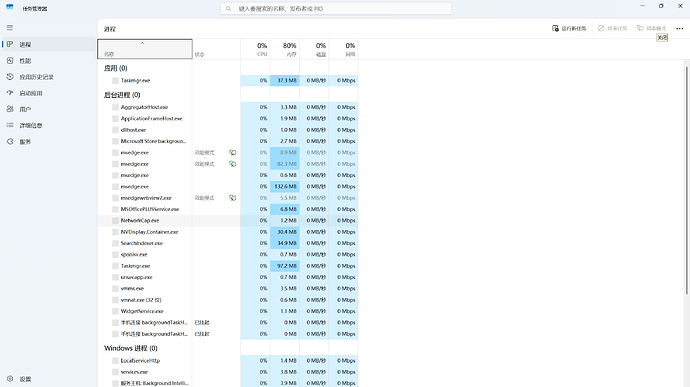Collapse the 后台进程 background processes group
The width and height of the screenshot is (690, 387).
[x=122, y=95]
